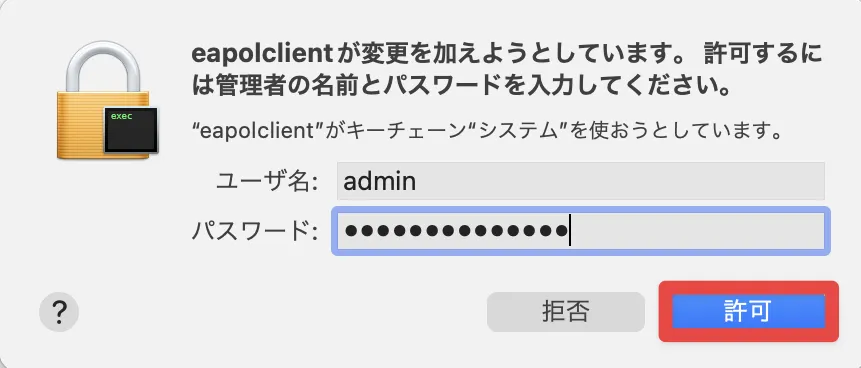
Task: Focus the ユーザ名 input field
Action: (x=580, y=181)
